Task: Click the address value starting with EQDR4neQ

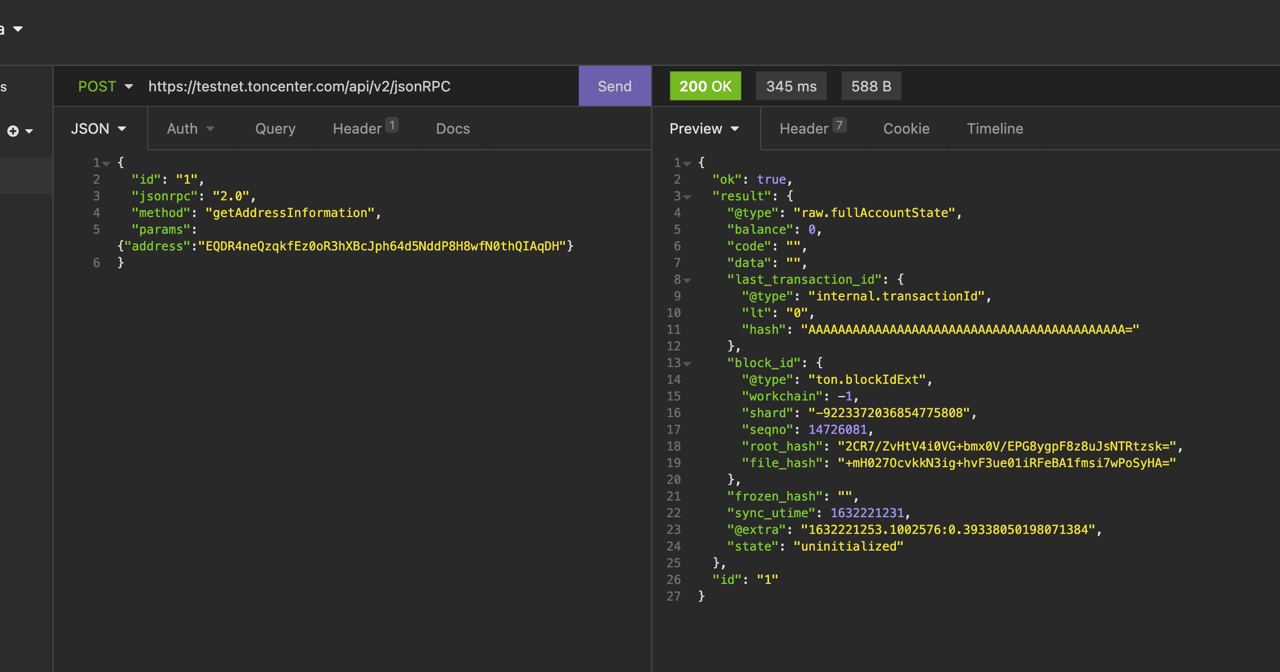Action: point(382,246)
